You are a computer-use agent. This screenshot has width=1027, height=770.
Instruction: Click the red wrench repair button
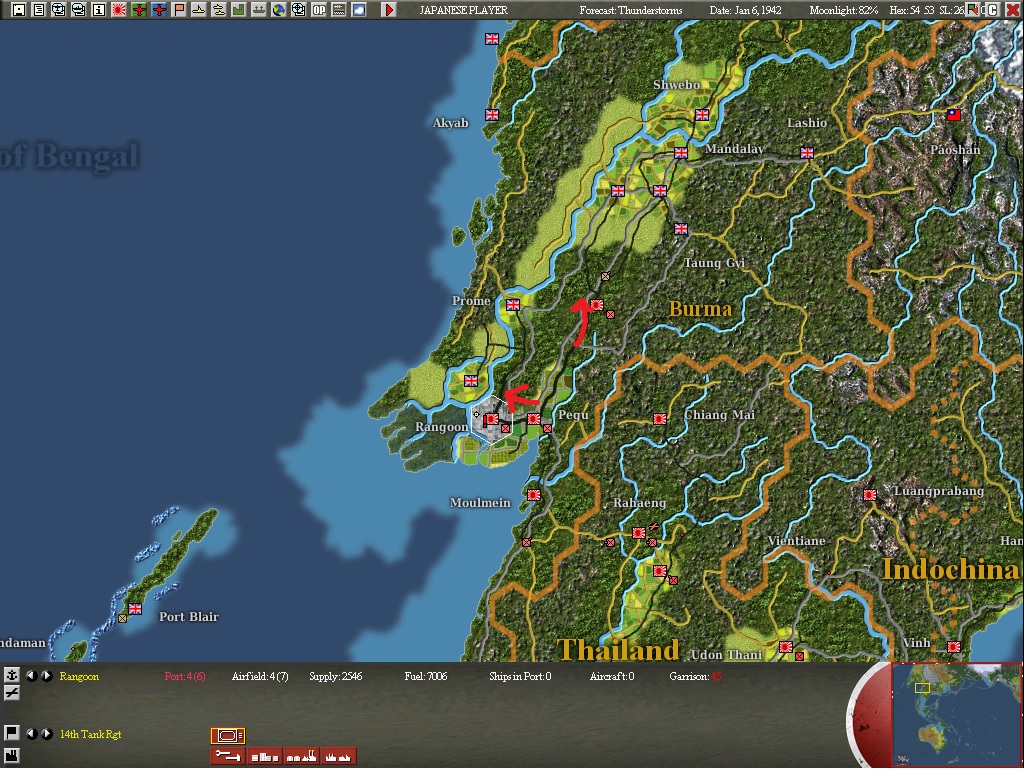coord(228,756)
